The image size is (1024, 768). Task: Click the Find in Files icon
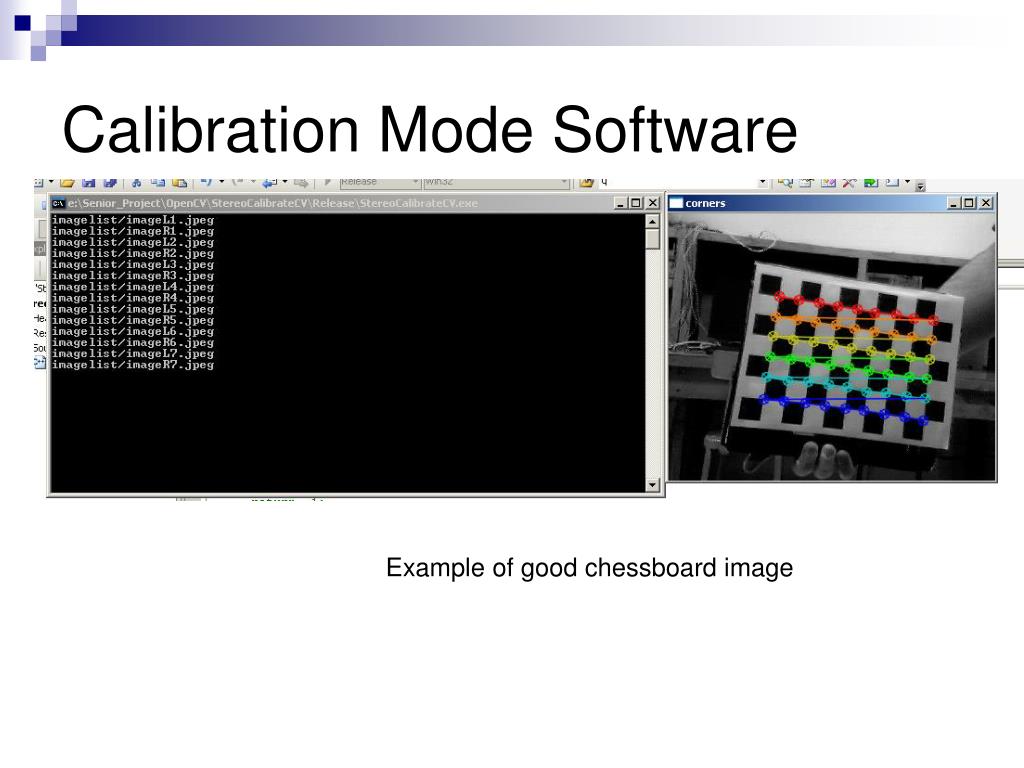click(586, 182)
